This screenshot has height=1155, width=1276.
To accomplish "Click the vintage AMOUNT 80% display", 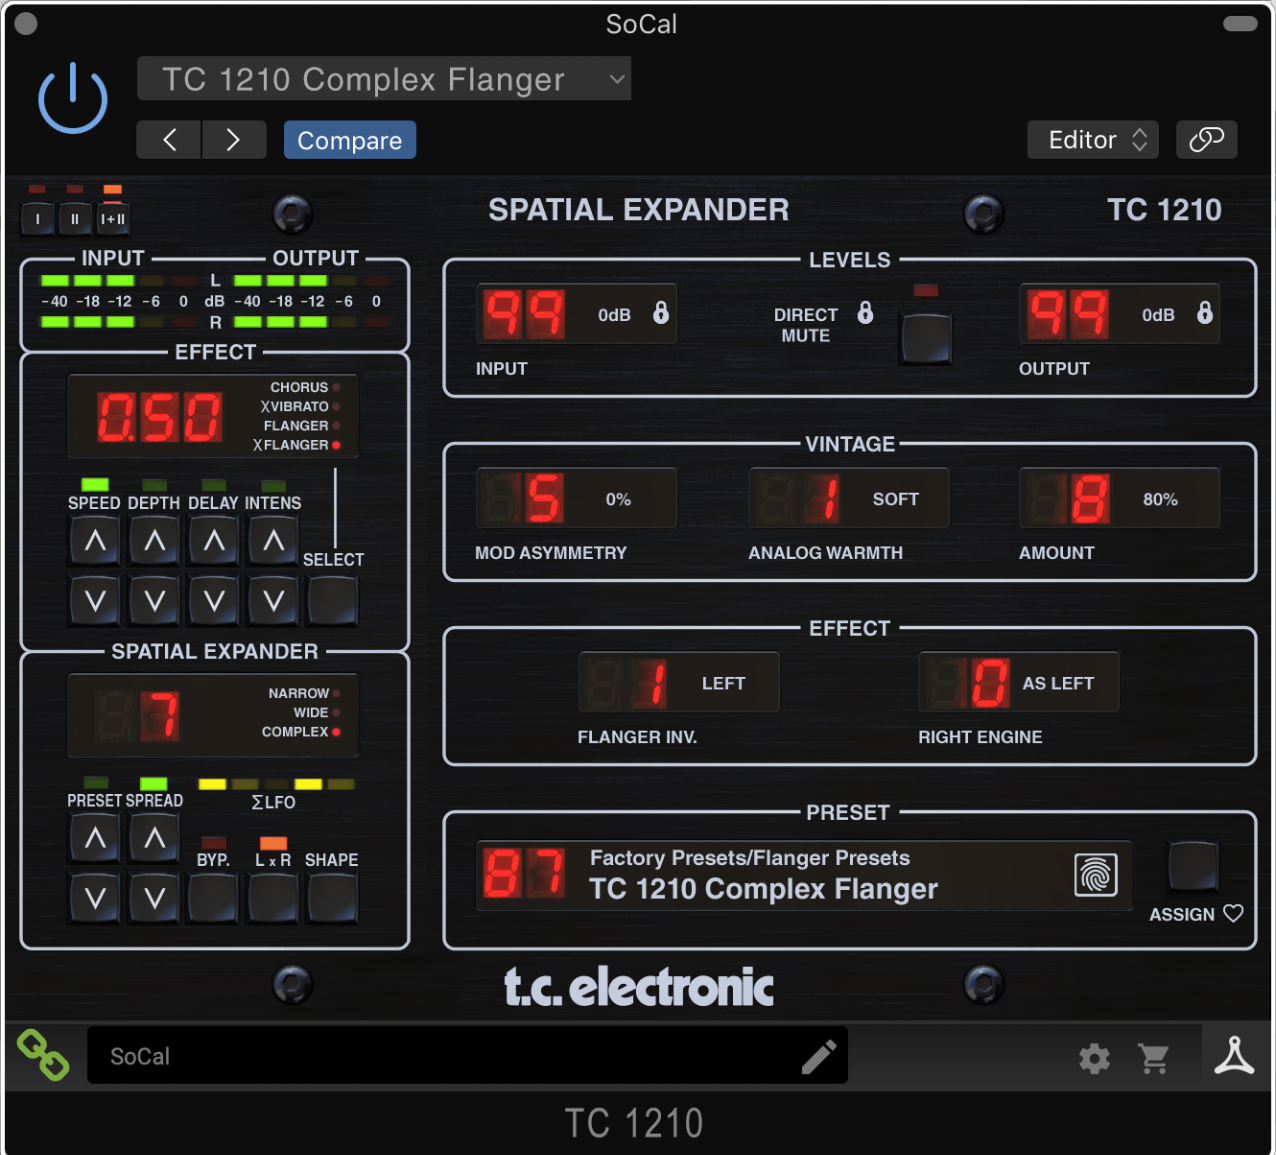I will click(x=1119, y=498).
